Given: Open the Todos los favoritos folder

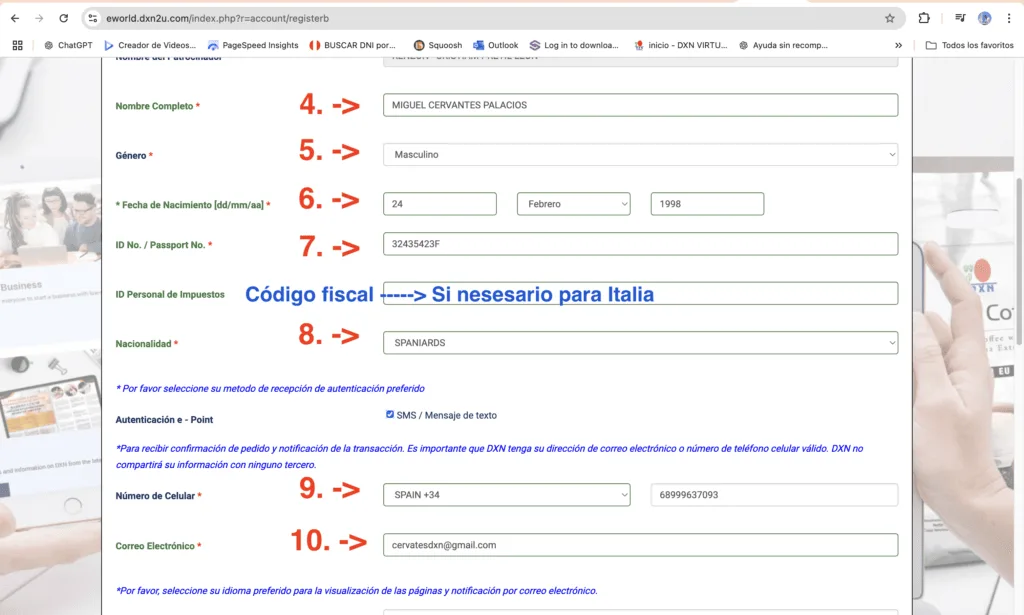Looking at the screenshot, I should click(x=969, y=45).
